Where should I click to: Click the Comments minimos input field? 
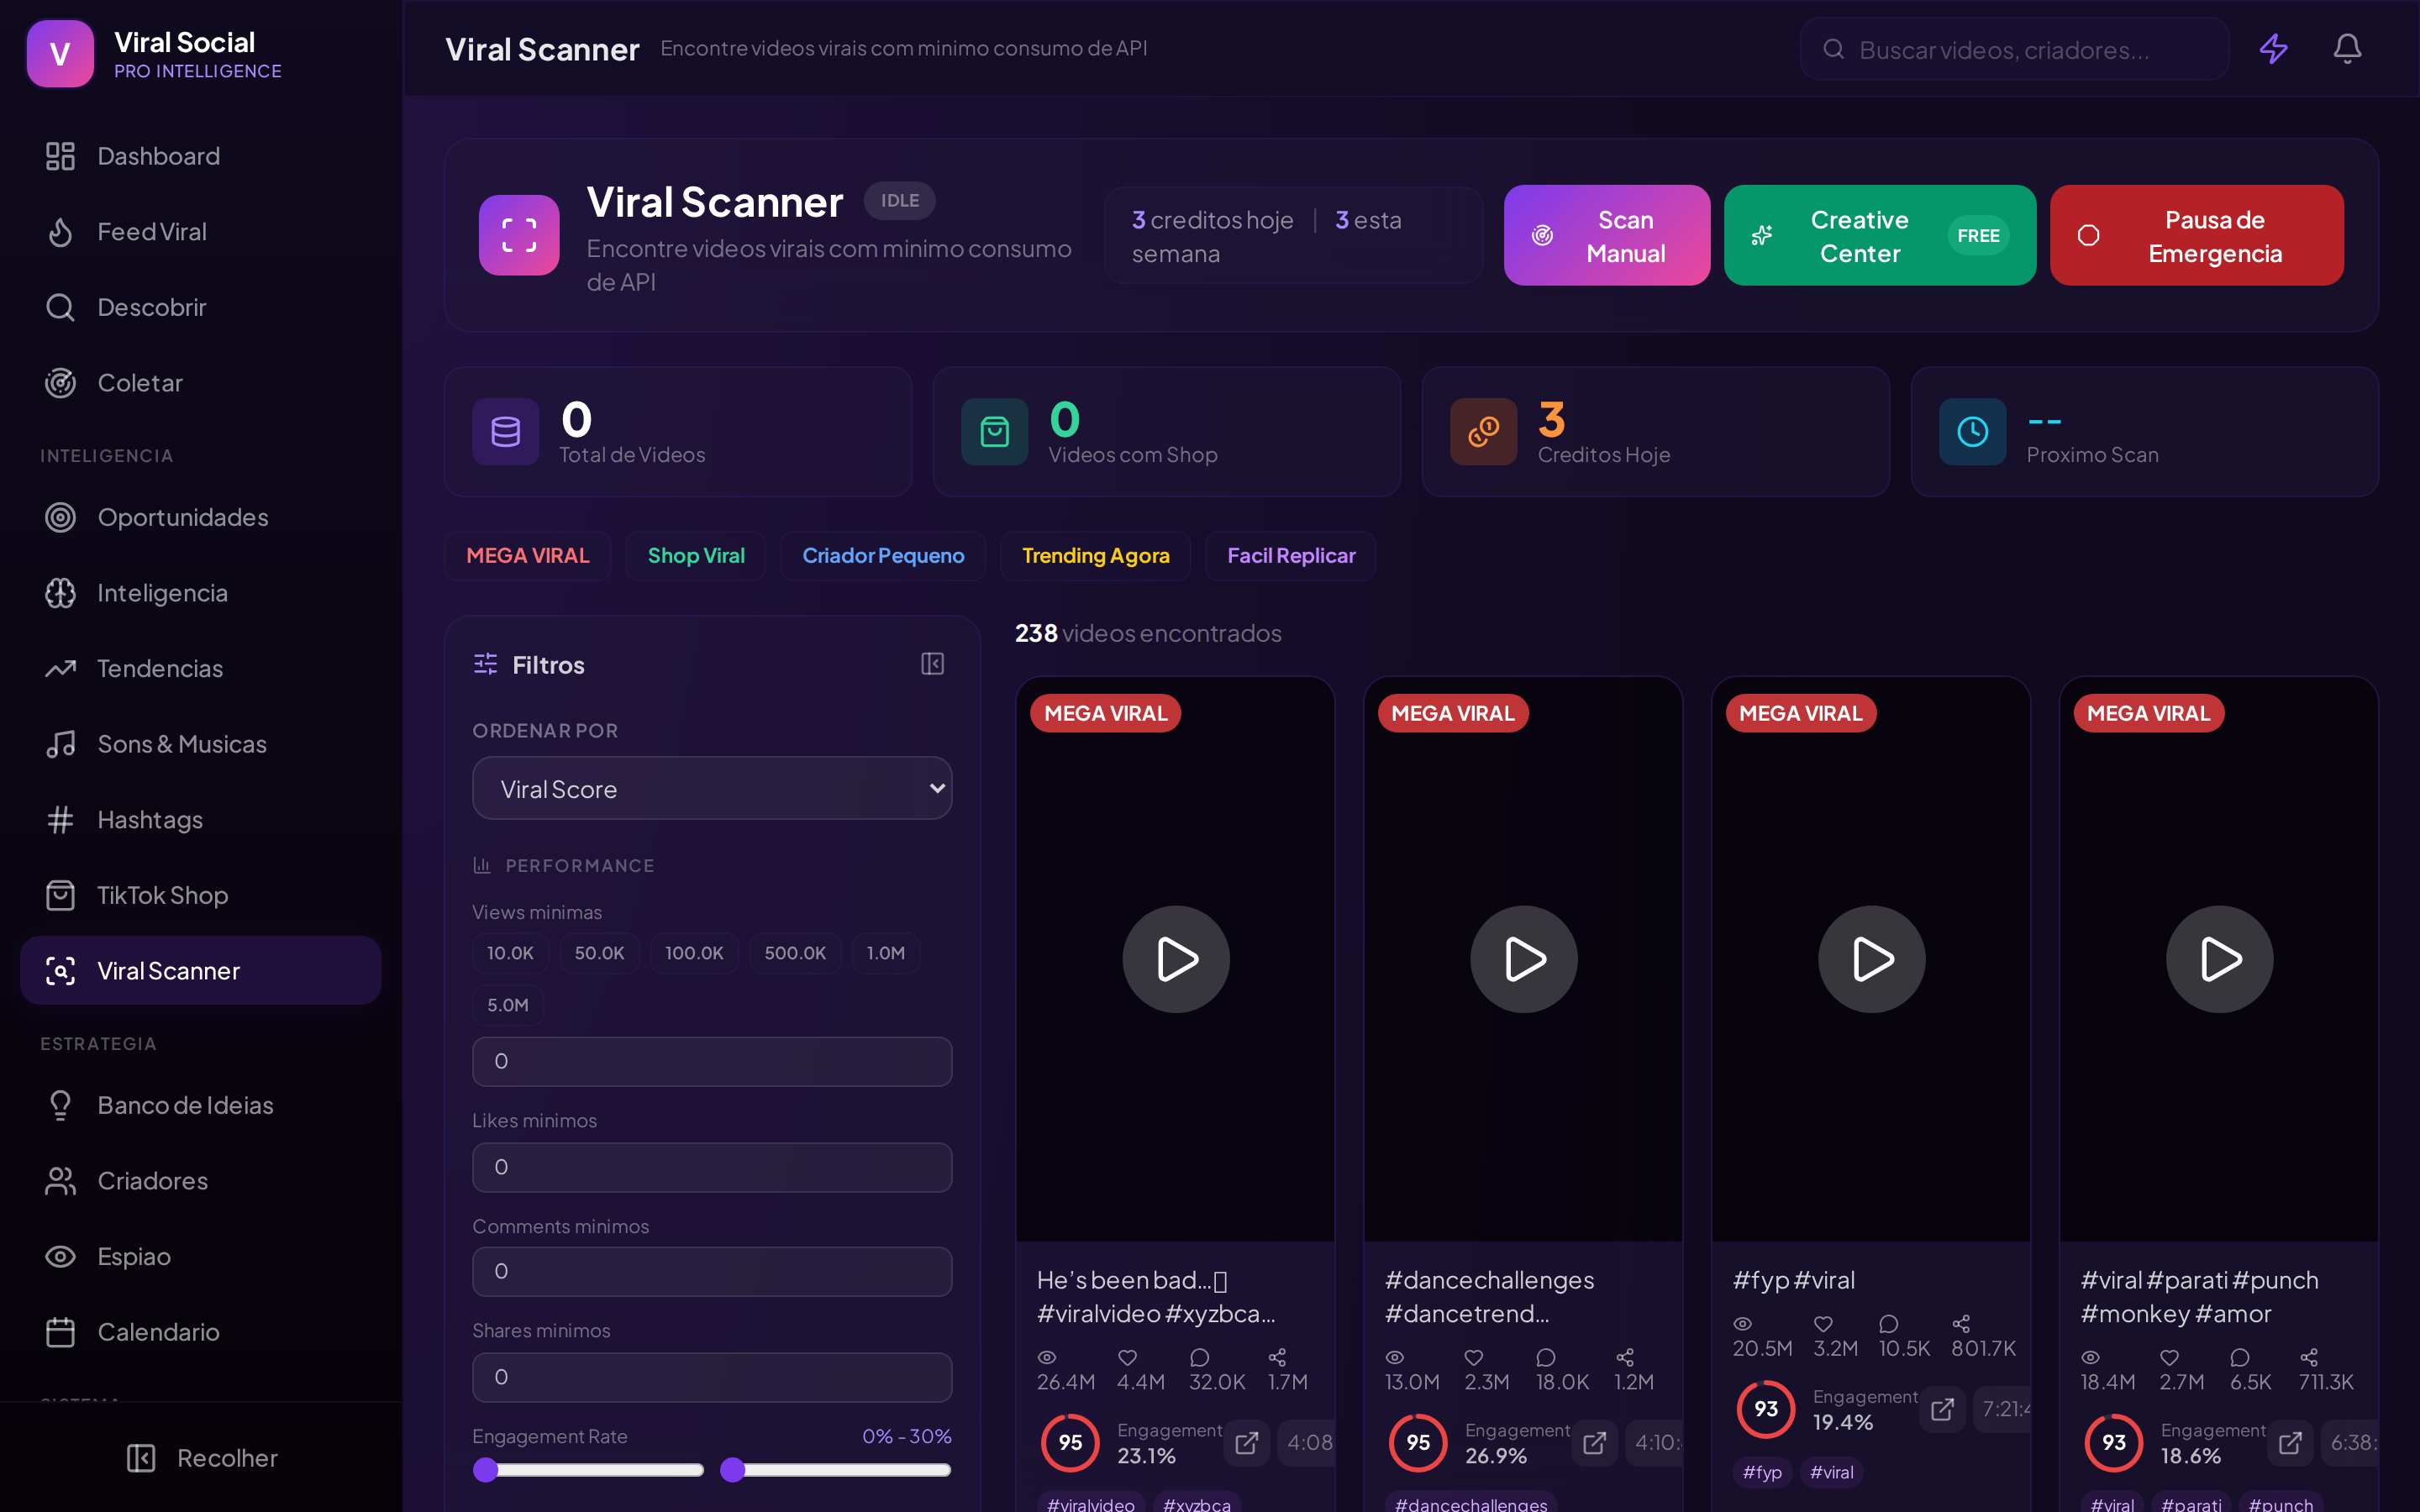[712, 1271]
